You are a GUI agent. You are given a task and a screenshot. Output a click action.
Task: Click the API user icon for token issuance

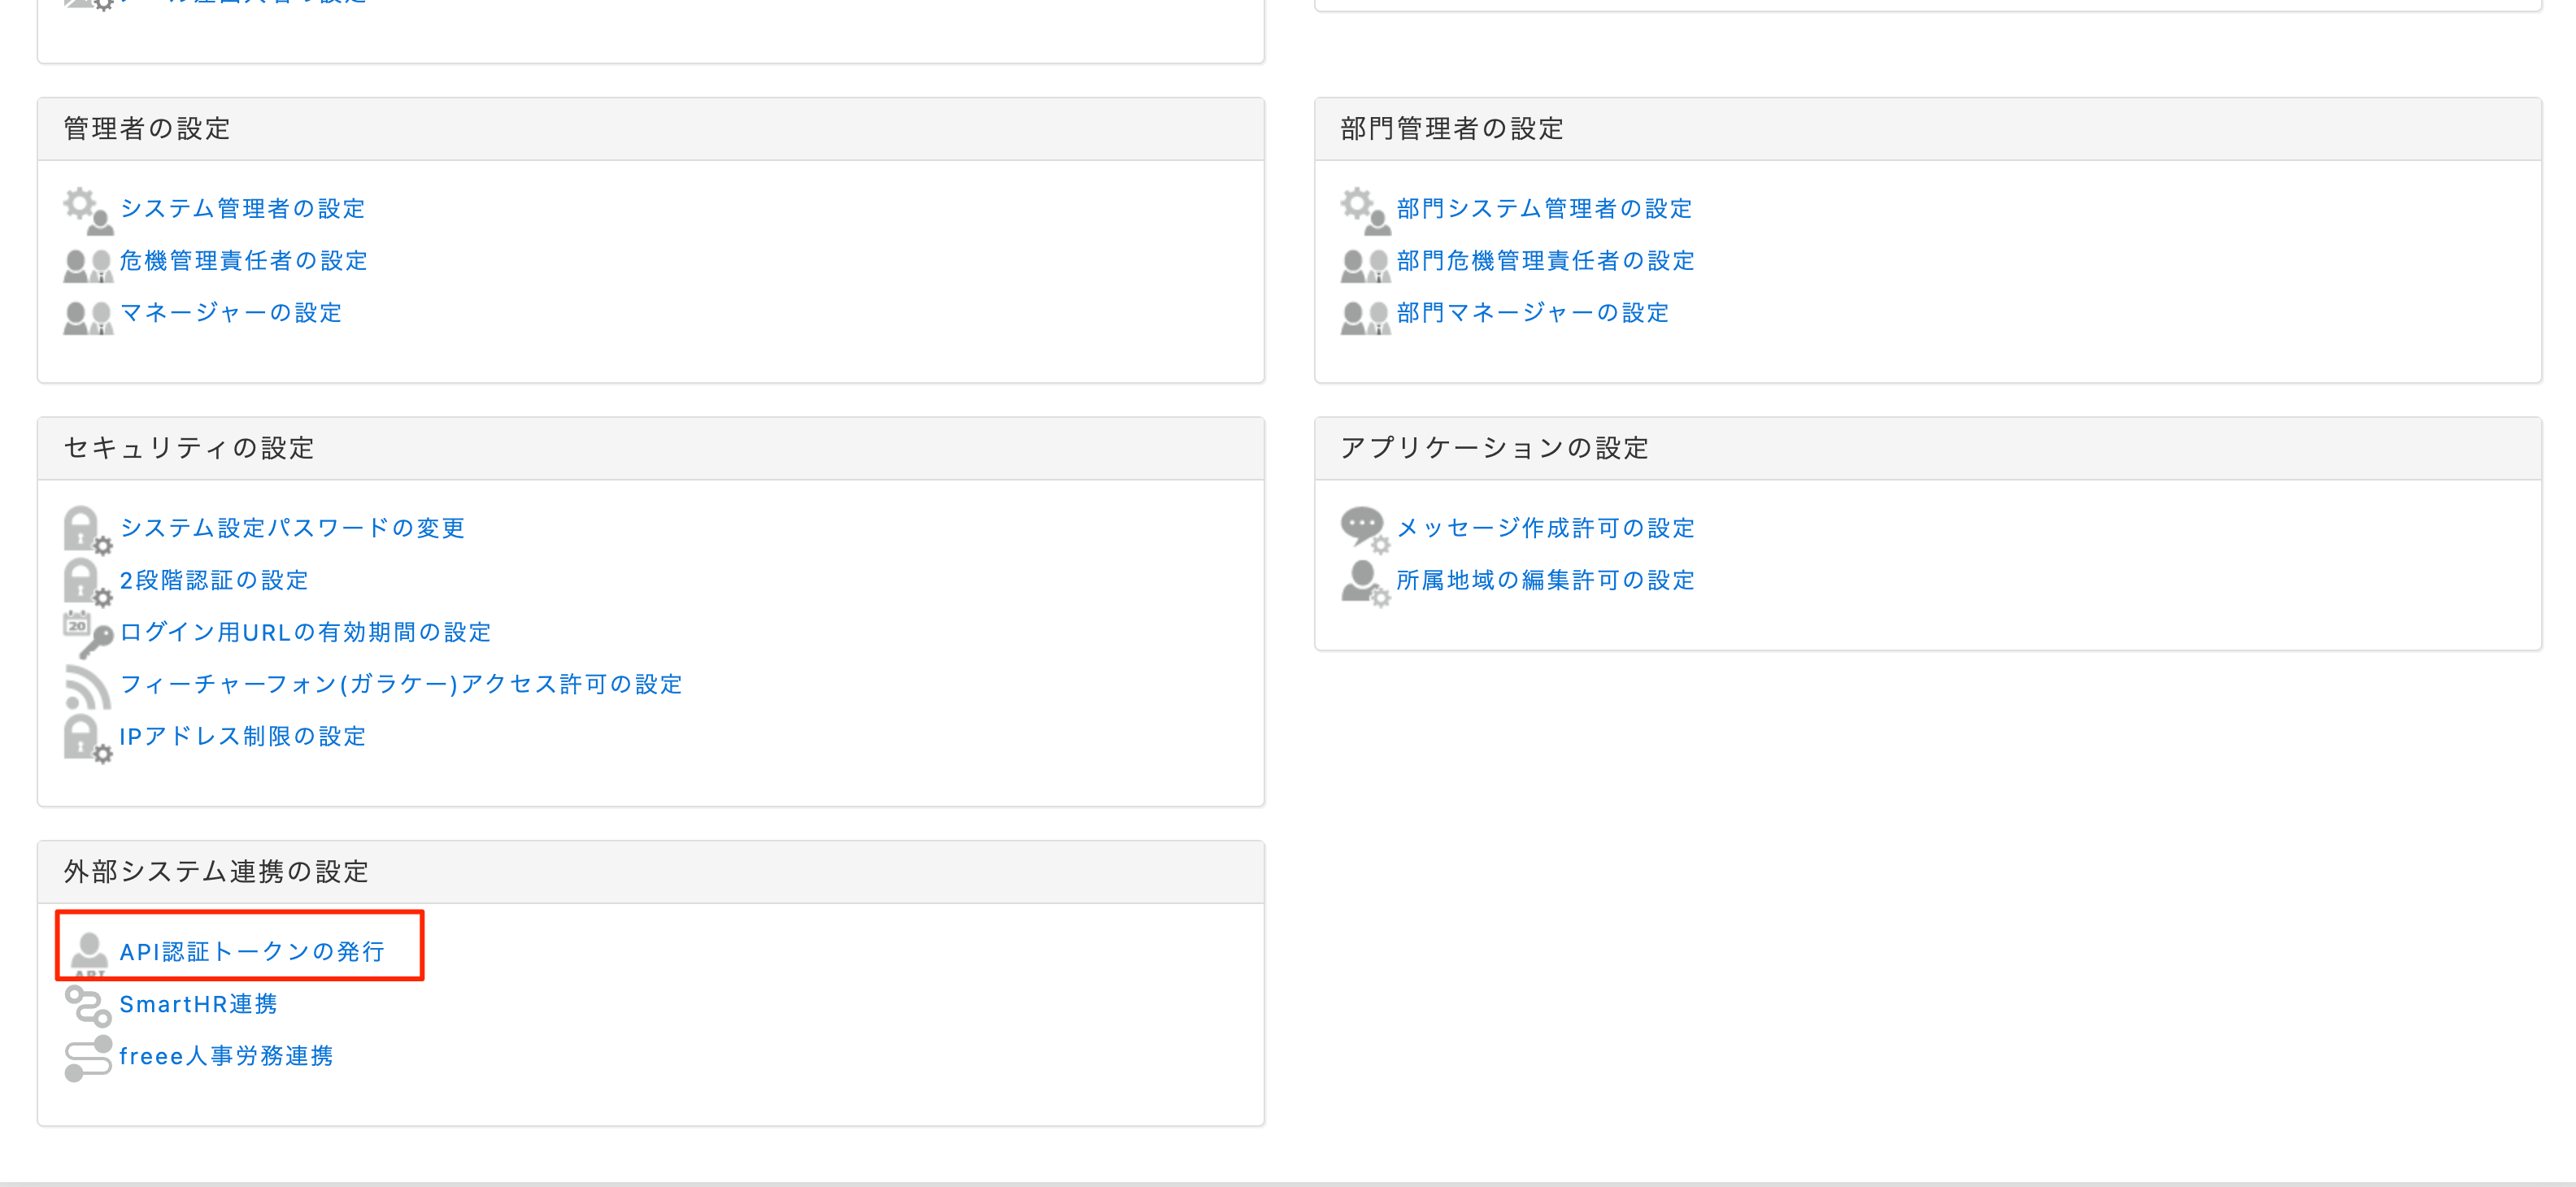[x=89, y=952]
